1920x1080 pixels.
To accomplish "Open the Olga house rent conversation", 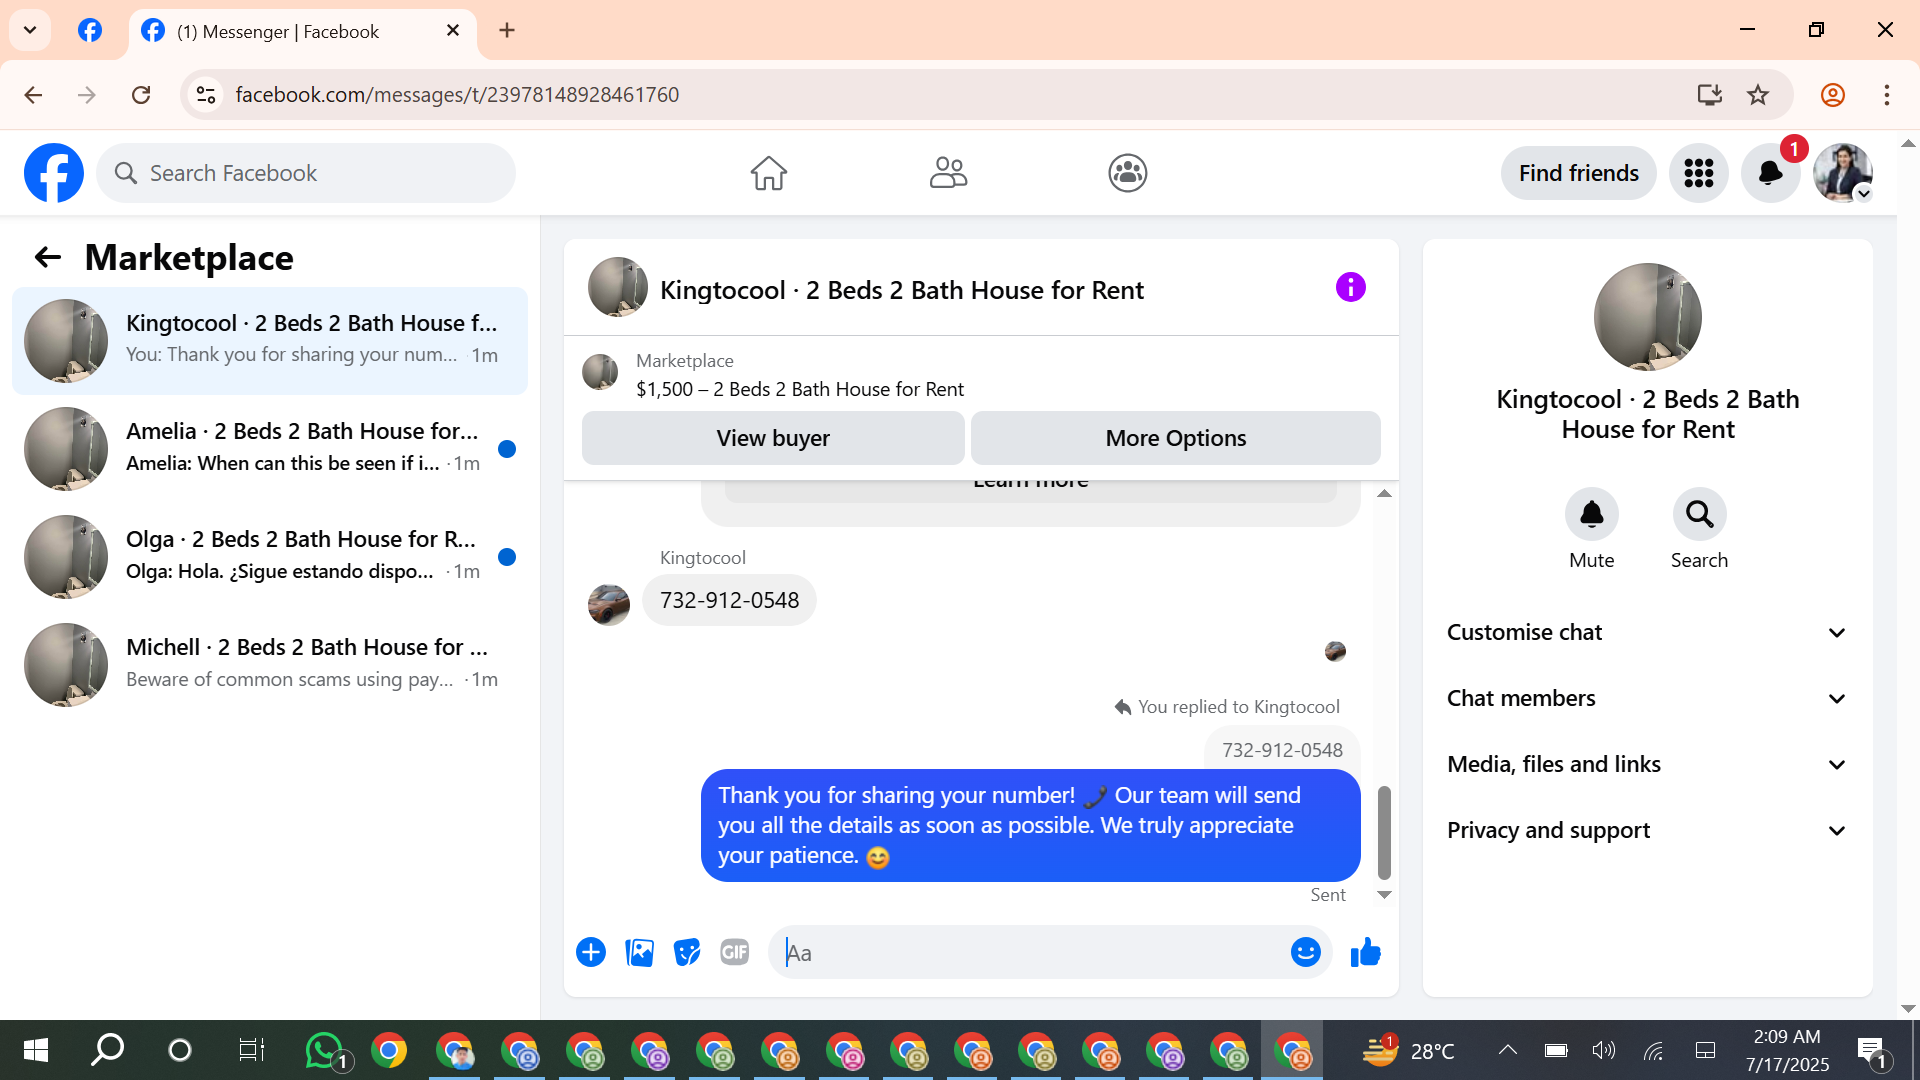I will point(270,556).
